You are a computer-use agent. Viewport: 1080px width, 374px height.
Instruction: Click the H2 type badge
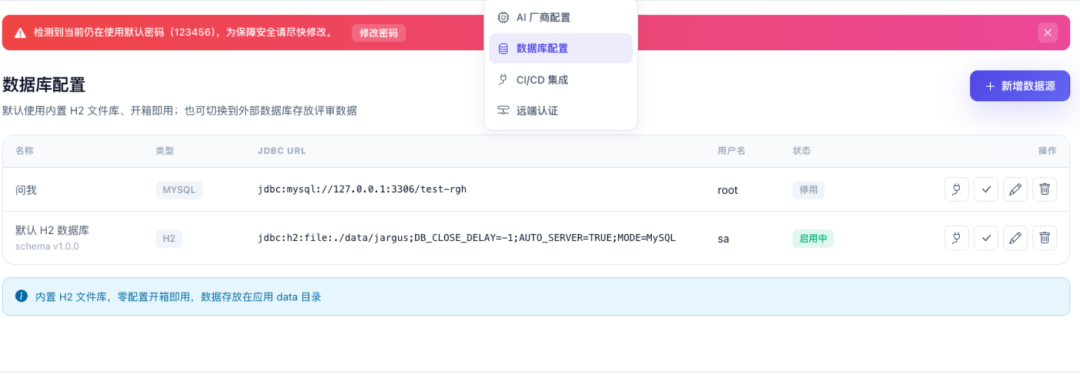pyautogui.click(x=169, y=238)
